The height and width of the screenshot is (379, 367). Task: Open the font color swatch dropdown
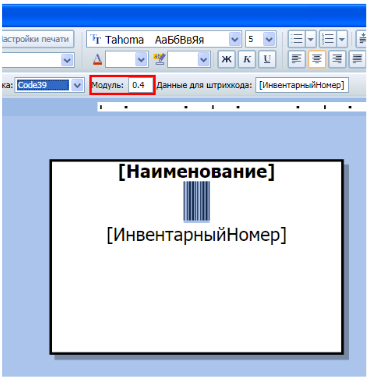pos(141,60)
